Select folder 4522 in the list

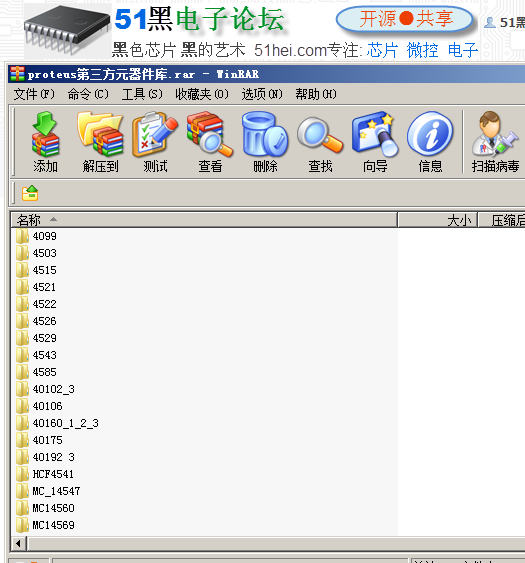(x=36, y=304)
